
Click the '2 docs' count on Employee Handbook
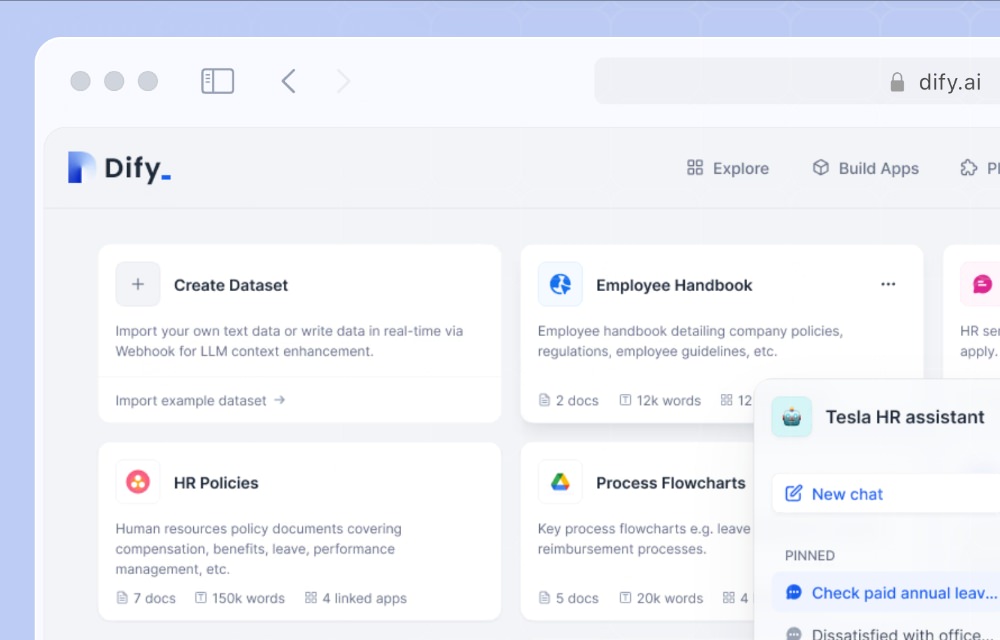[577, 400]
